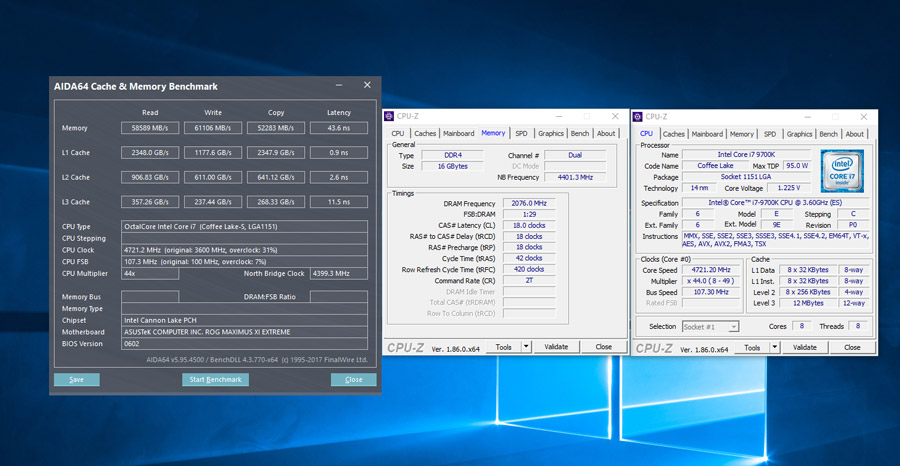Click the Chipset field Intel Cannon Lake PCH
Screen dimensions: 900x466
tap(245, 320)
